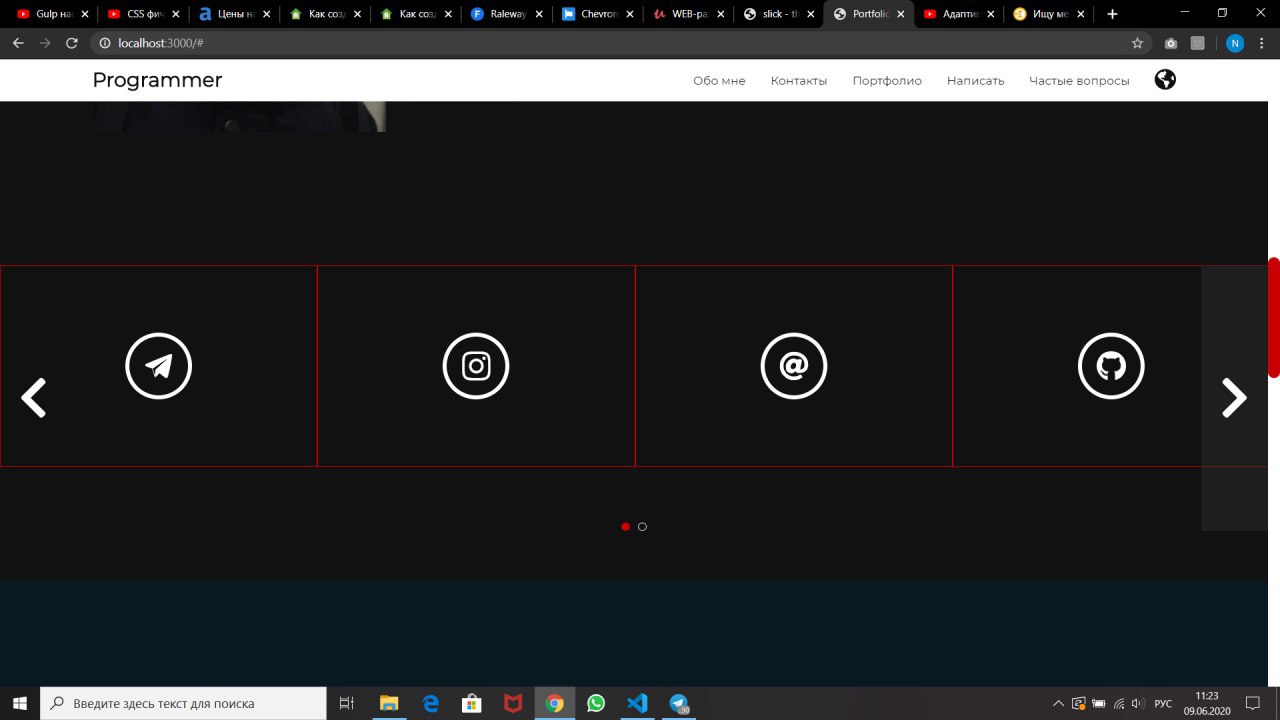The image size is (1280, 720).
Task: Click the camera extension icon in Chrome
Action: point(1171,43)
